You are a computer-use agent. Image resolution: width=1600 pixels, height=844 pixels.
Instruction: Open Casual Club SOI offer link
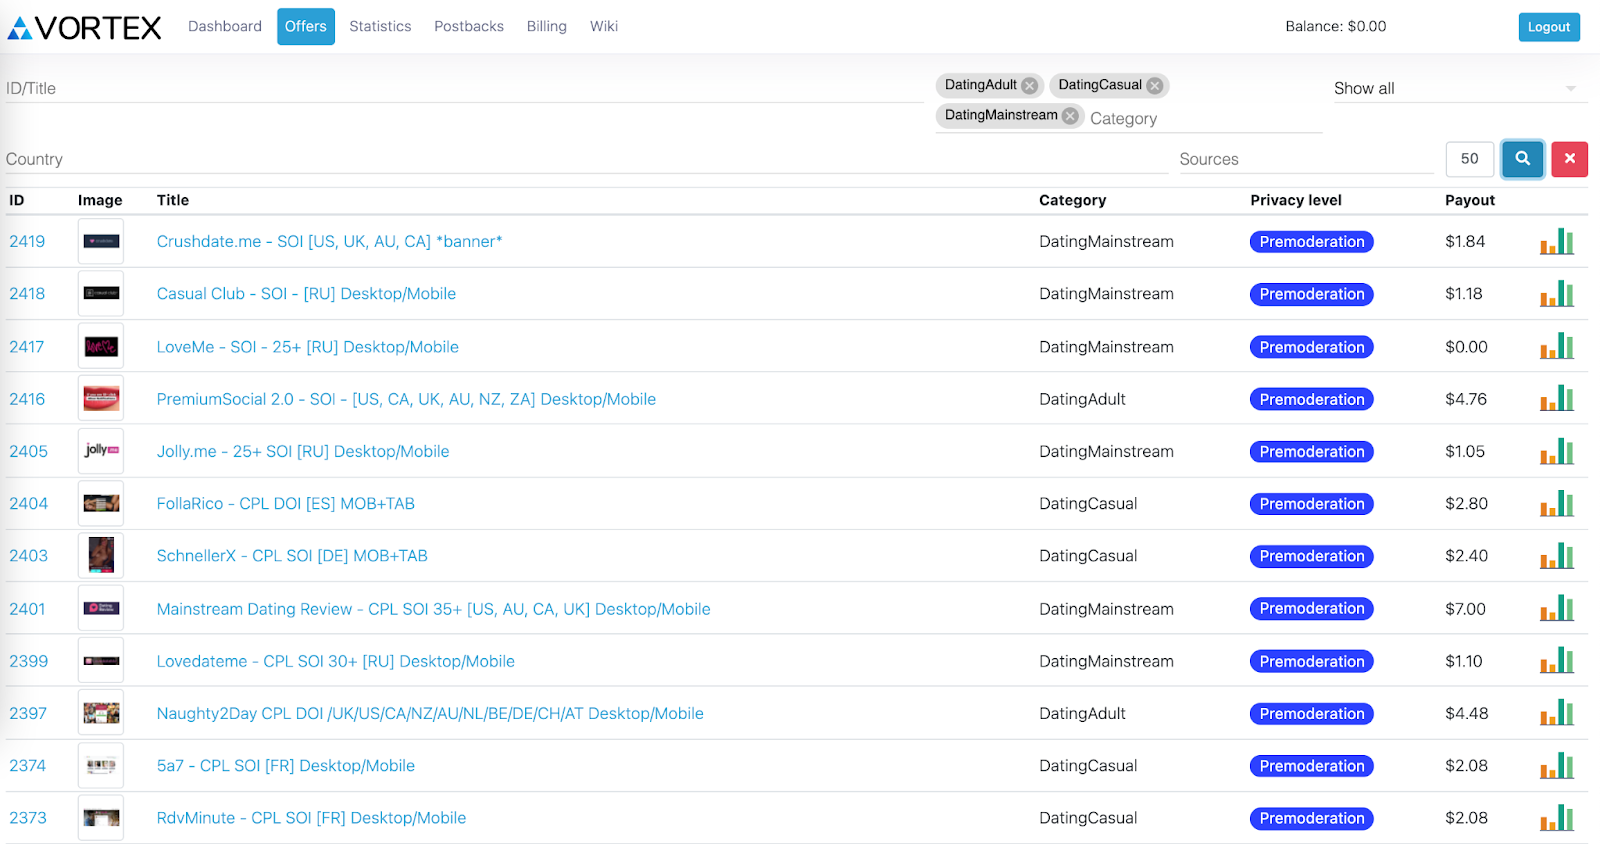click(306, 294)
